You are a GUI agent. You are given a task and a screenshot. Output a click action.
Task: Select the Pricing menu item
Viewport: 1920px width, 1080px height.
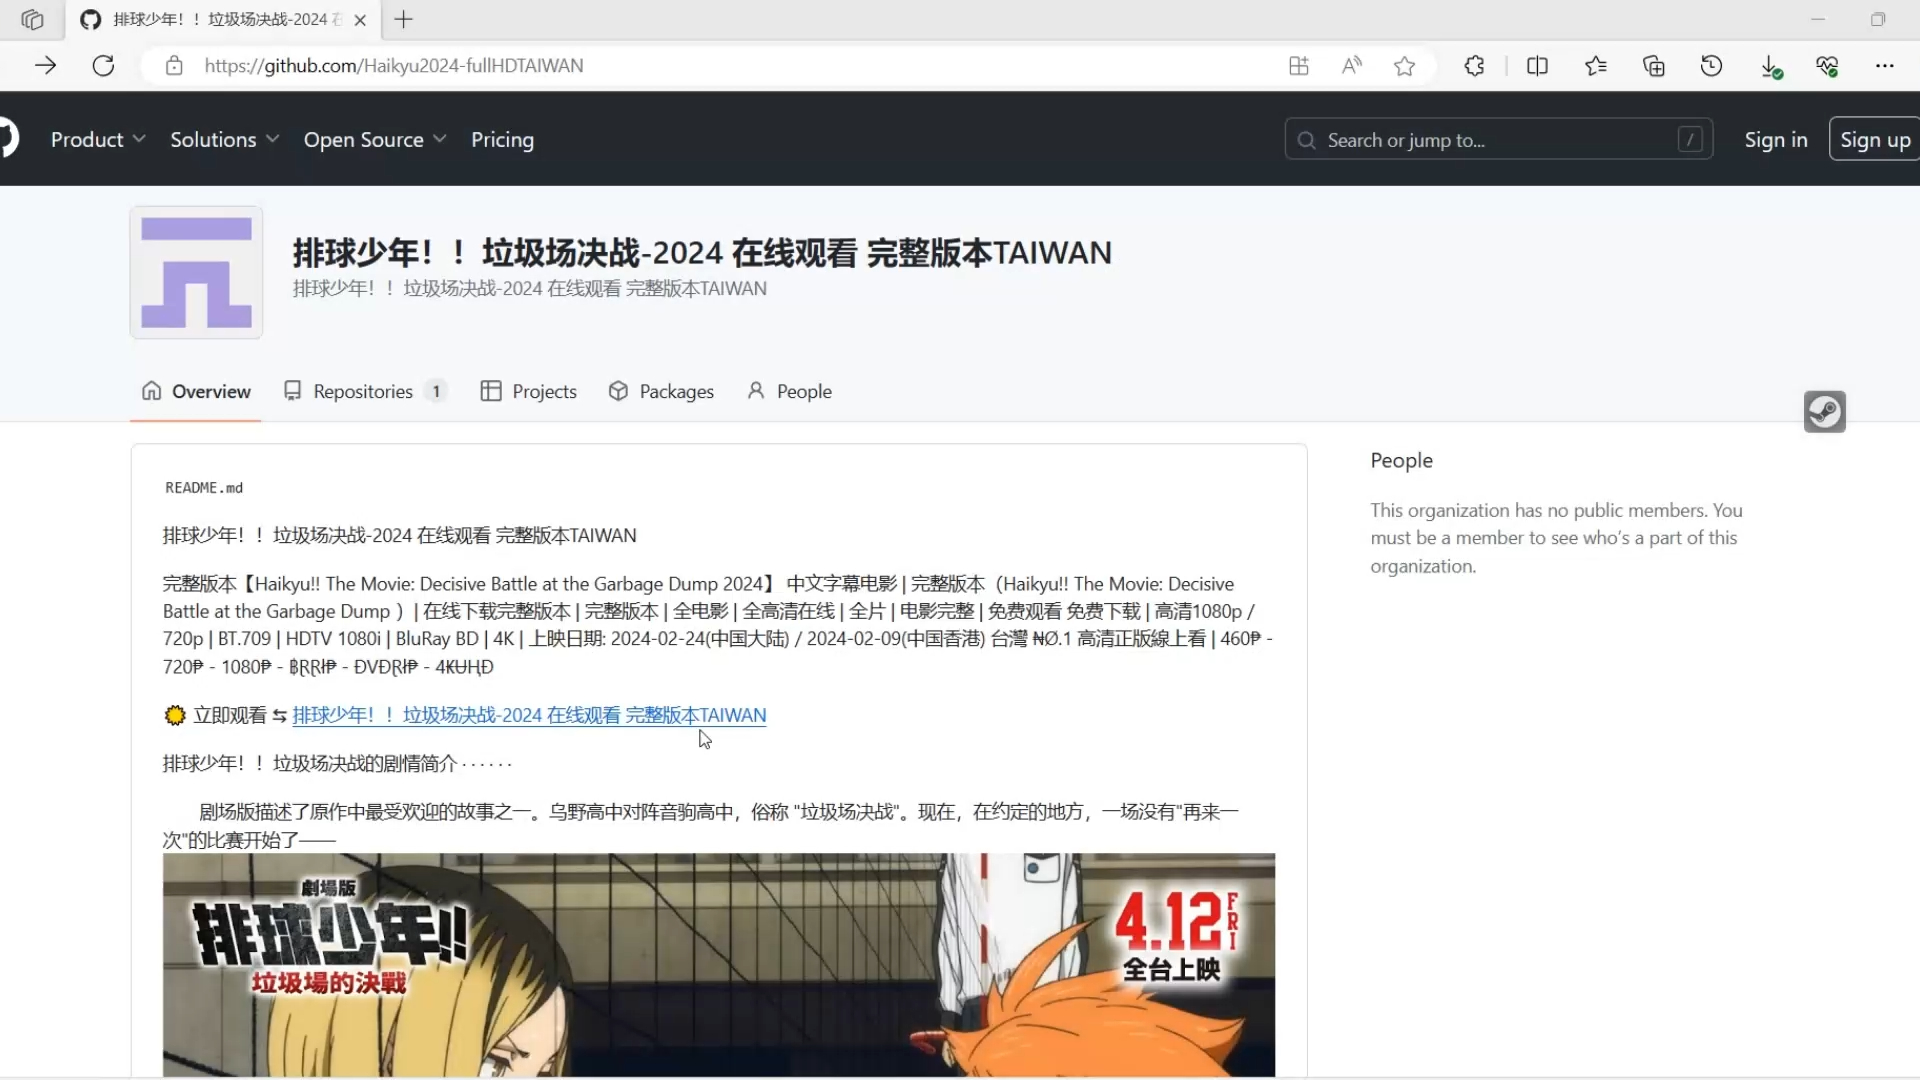(502, 140)
